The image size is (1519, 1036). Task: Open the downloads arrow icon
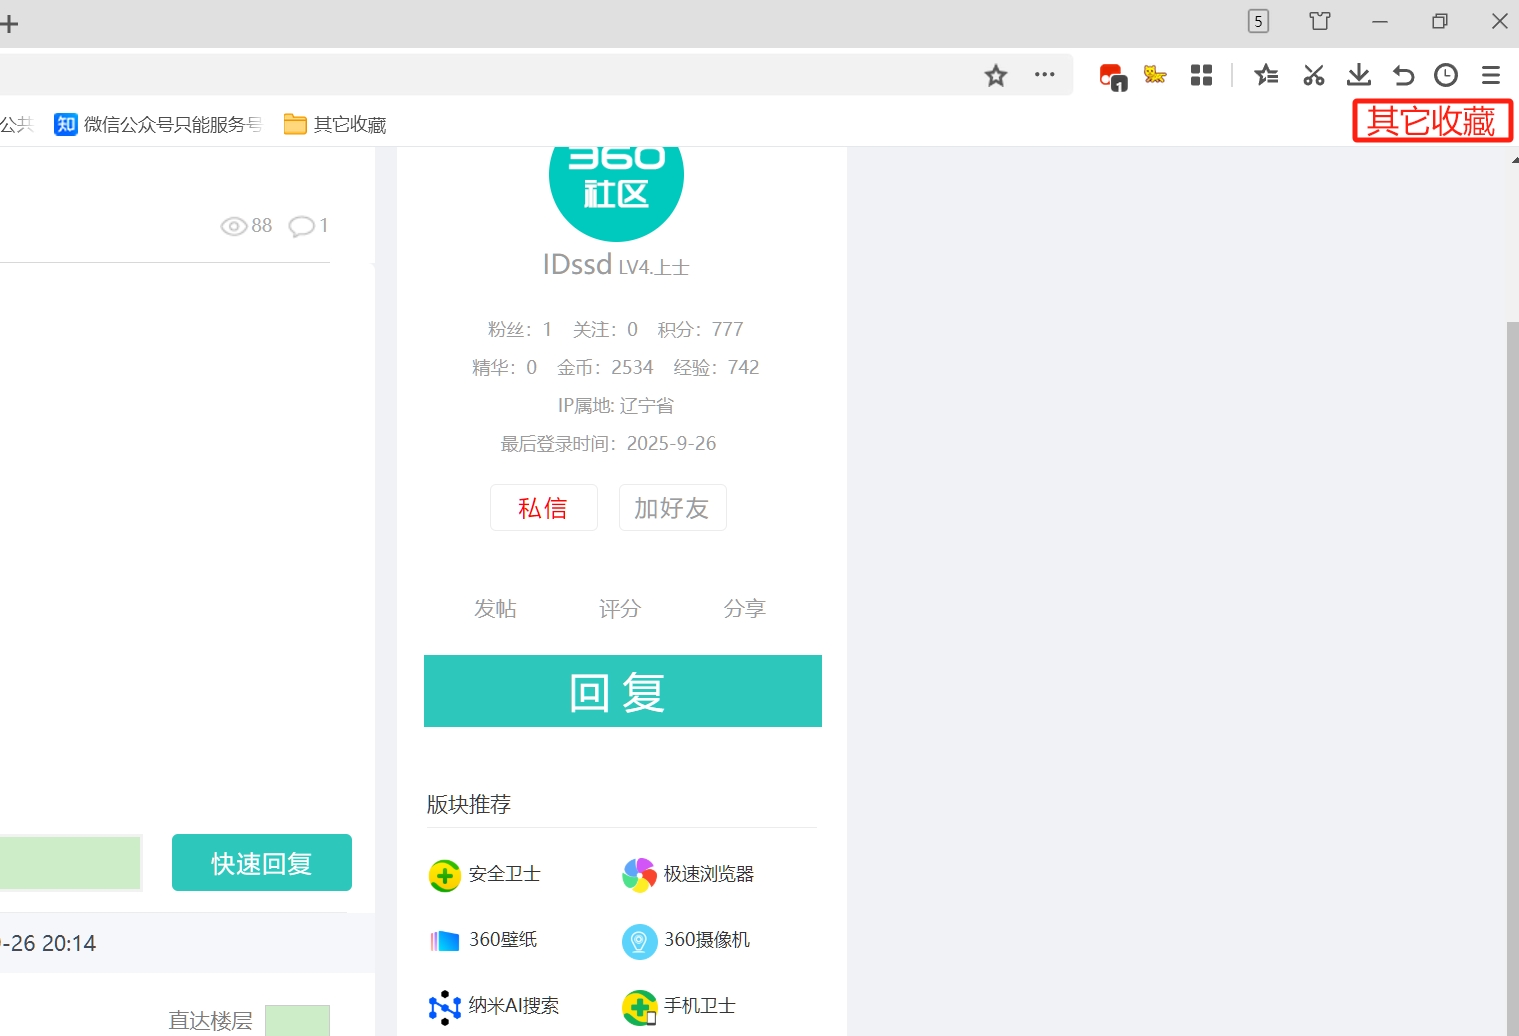[1359, 75]
